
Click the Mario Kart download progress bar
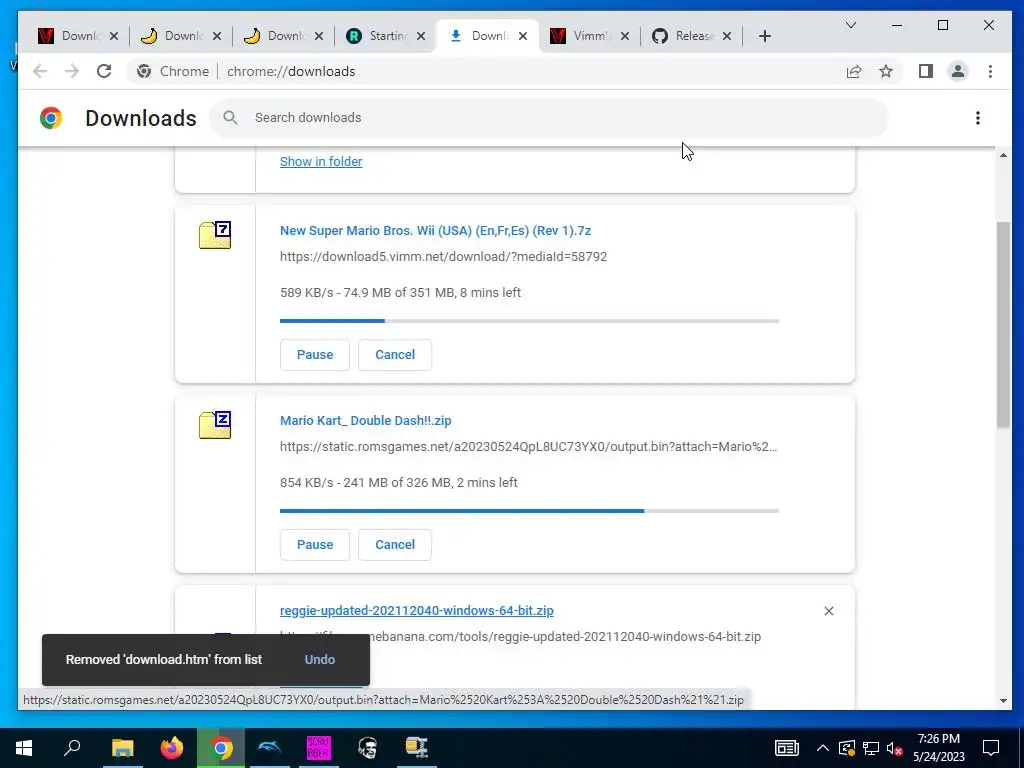click(x=529, y=511)
